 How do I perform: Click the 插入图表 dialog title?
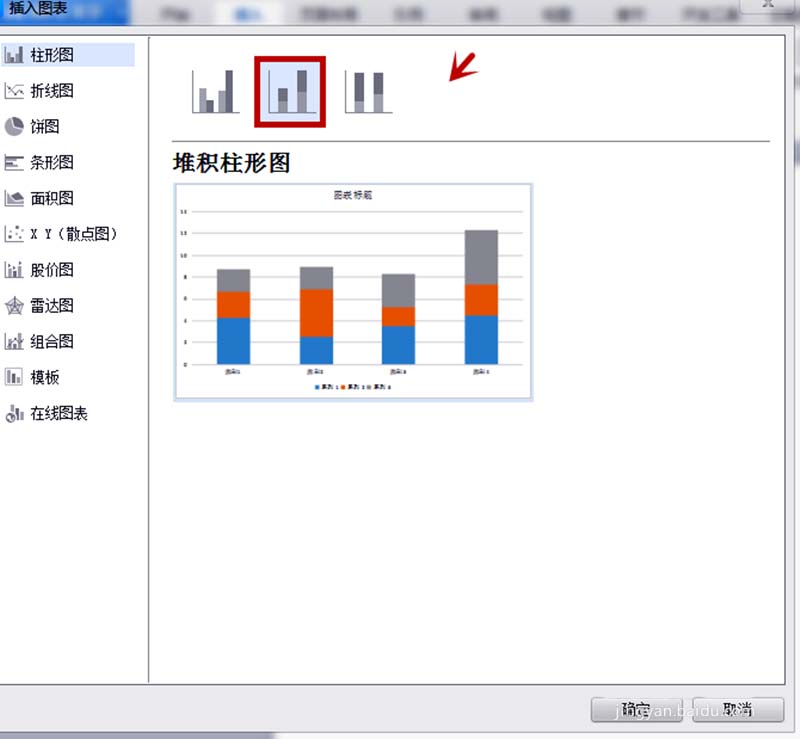(x=38, y=8)
